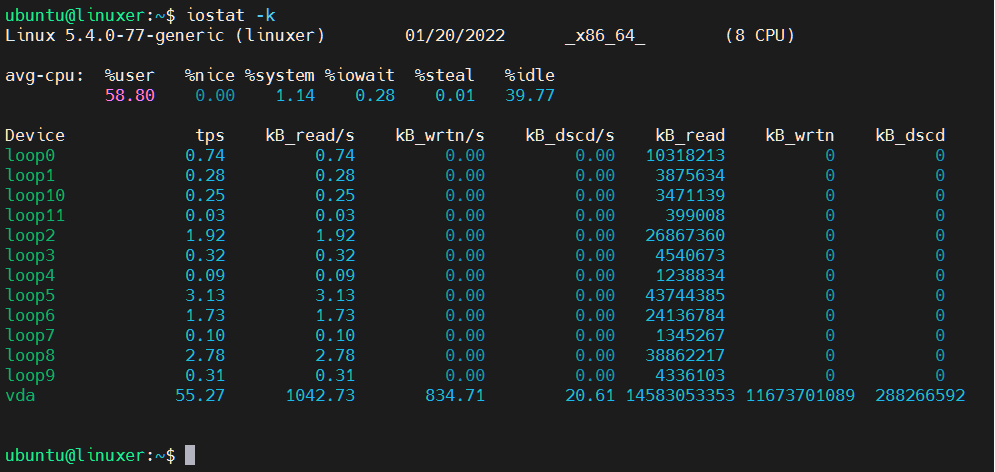Click the kB_read column header
The height and width of the screenshot is (472, 995).
click(690, 135)
